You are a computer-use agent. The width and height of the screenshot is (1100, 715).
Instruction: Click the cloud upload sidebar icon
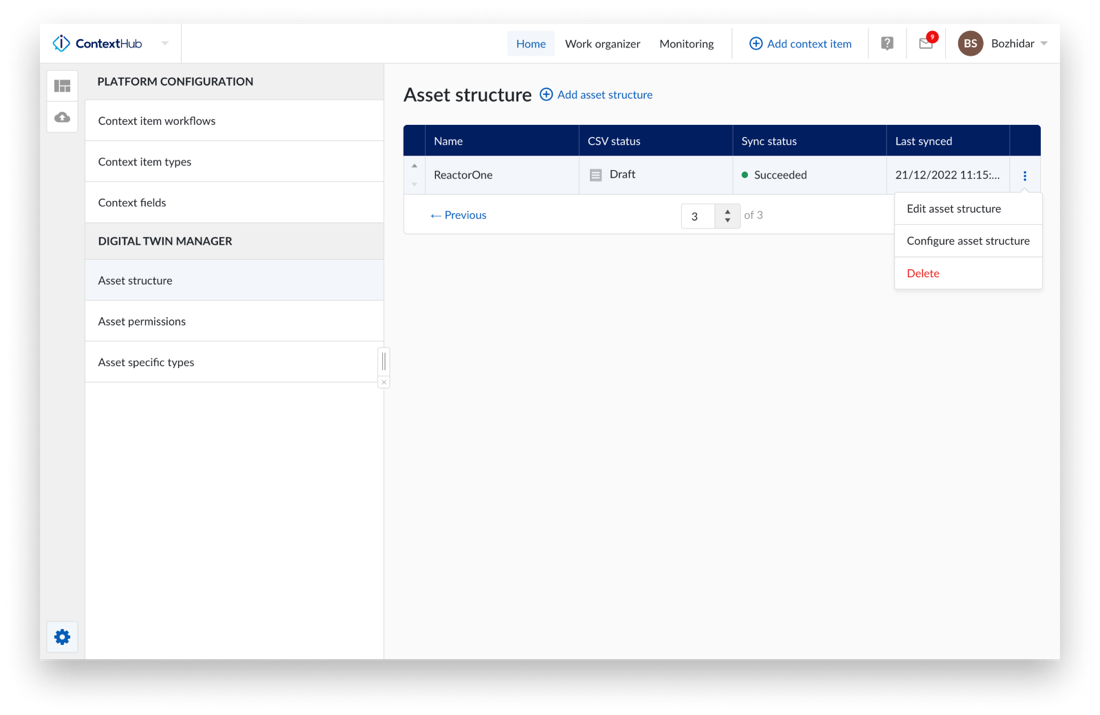pos(62,117)
